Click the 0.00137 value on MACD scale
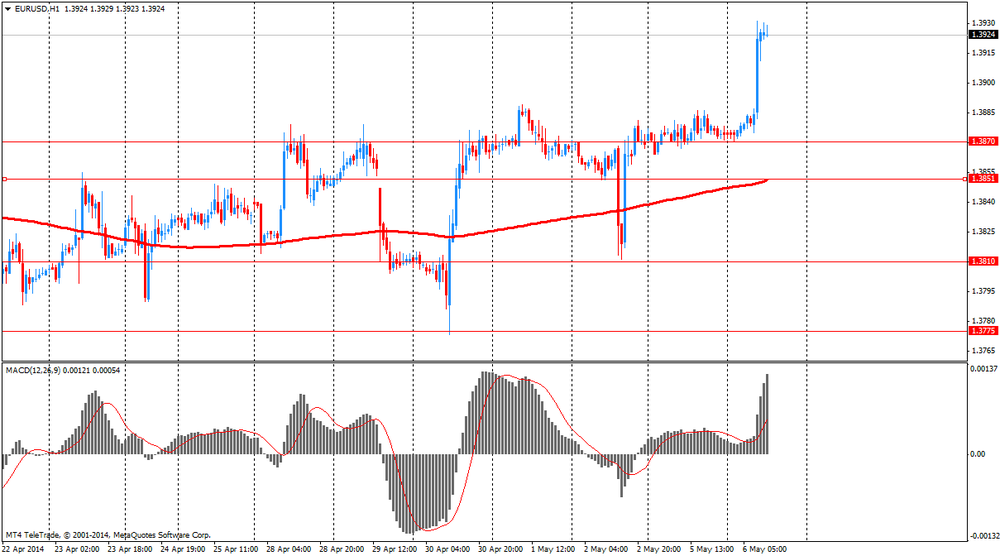This screenshot has width=1000, height=556. click(x=983, y=370)
